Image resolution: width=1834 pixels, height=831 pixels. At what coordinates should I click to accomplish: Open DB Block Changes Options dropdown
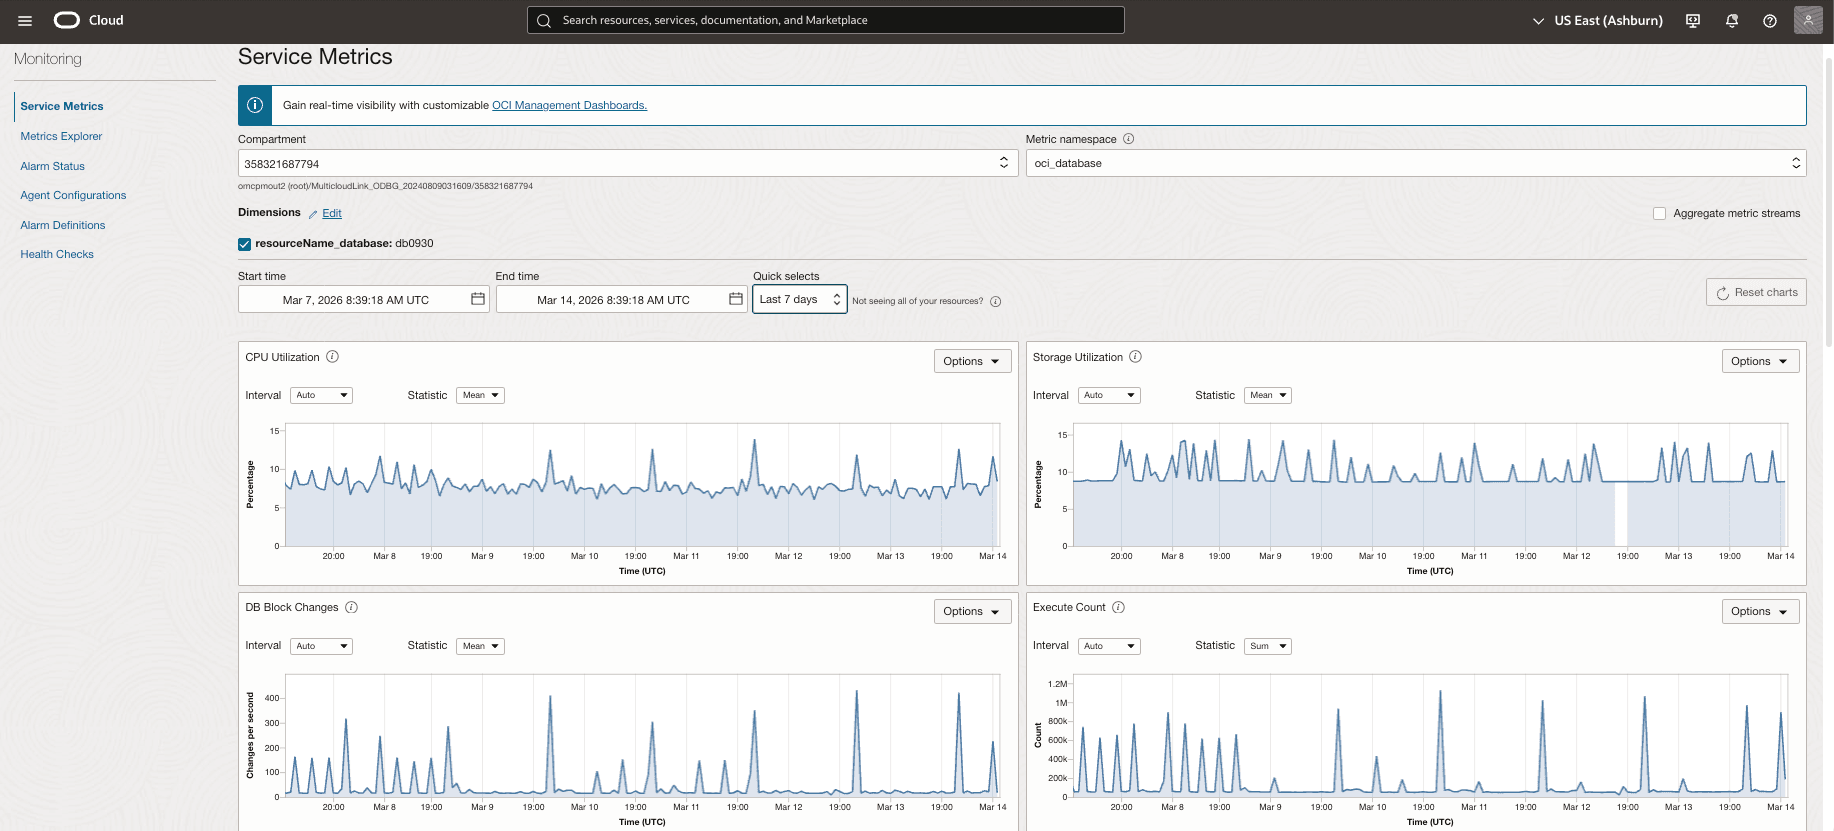[972, 611]
